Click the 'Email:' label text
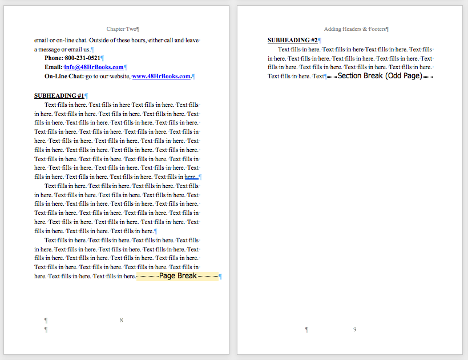Image resolution: width=468 pixels, height=360 pixels. tap(53, 67)
